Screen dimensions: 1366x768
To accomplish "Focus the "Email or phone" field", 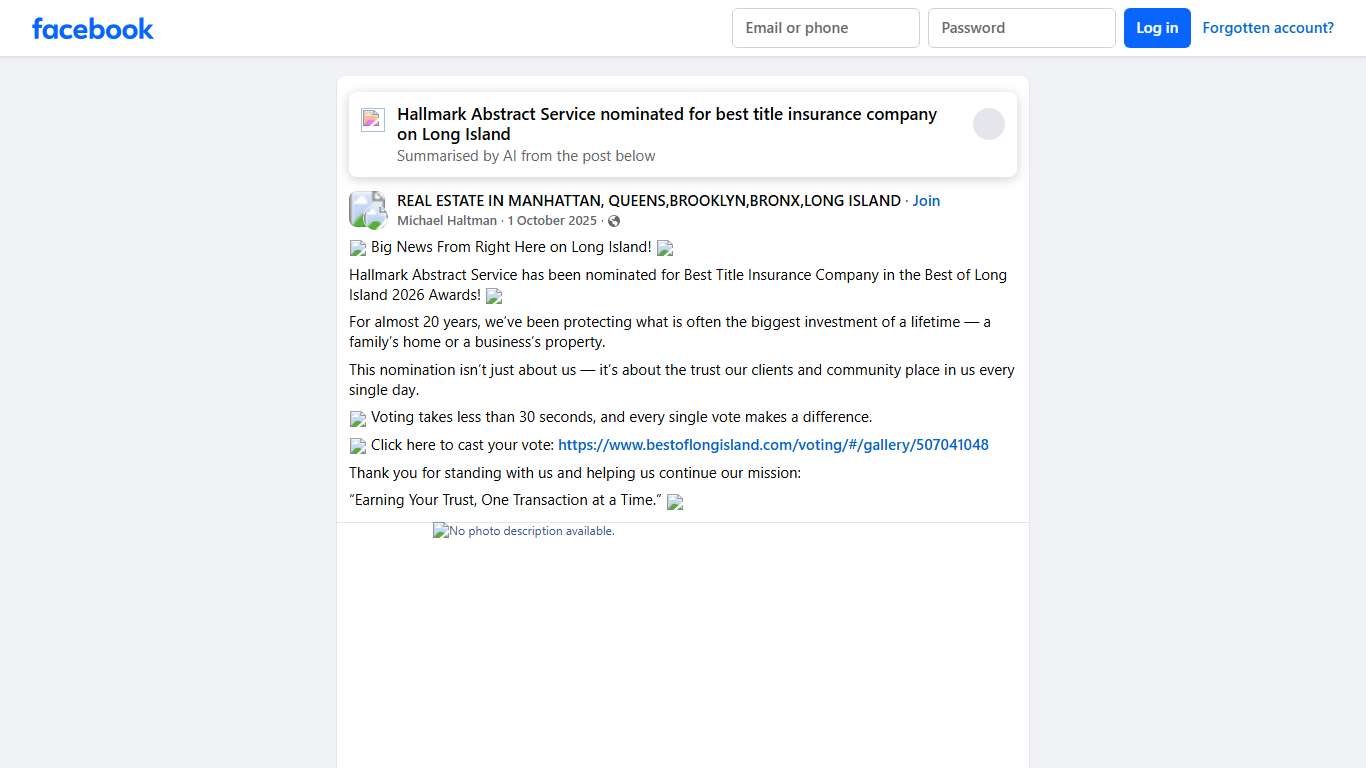I will (825, 28).
